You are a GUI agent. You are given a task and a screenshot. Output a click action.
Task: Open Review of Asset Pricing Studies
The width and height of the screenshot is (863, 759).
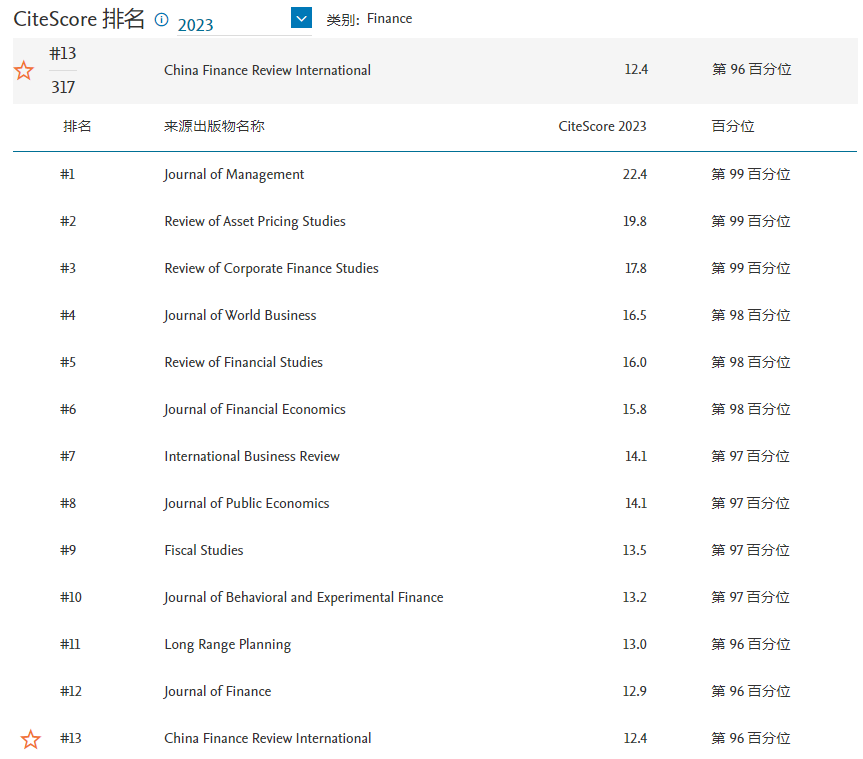(x=255, y=221)
